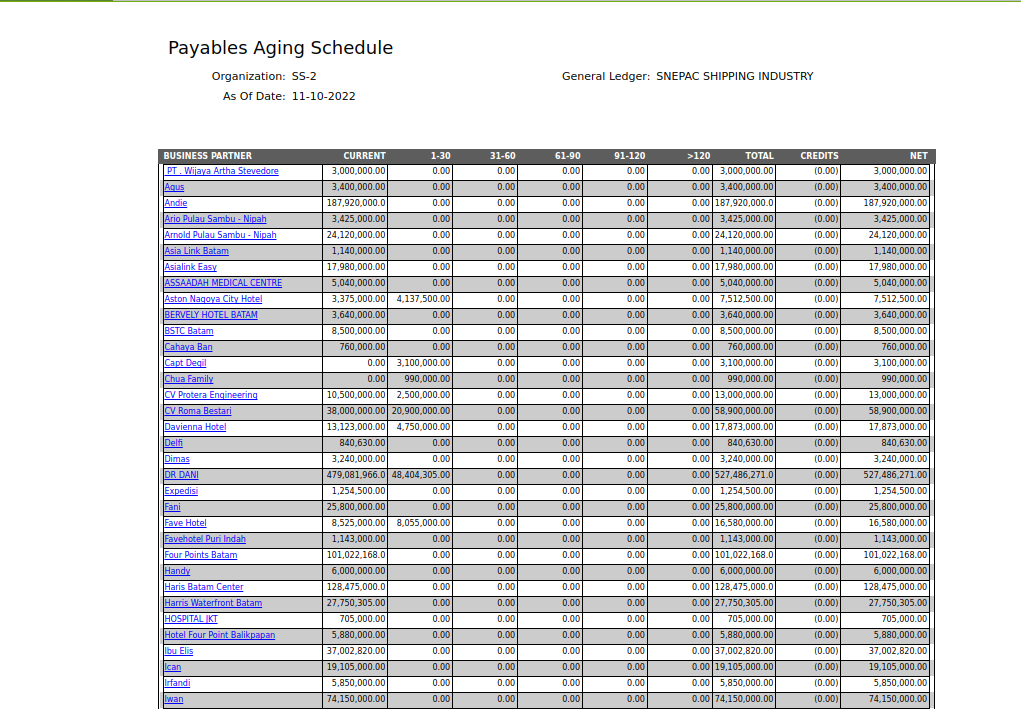Open the Four Points Batam link
1021x709 pixels.
tap(201, 555)
